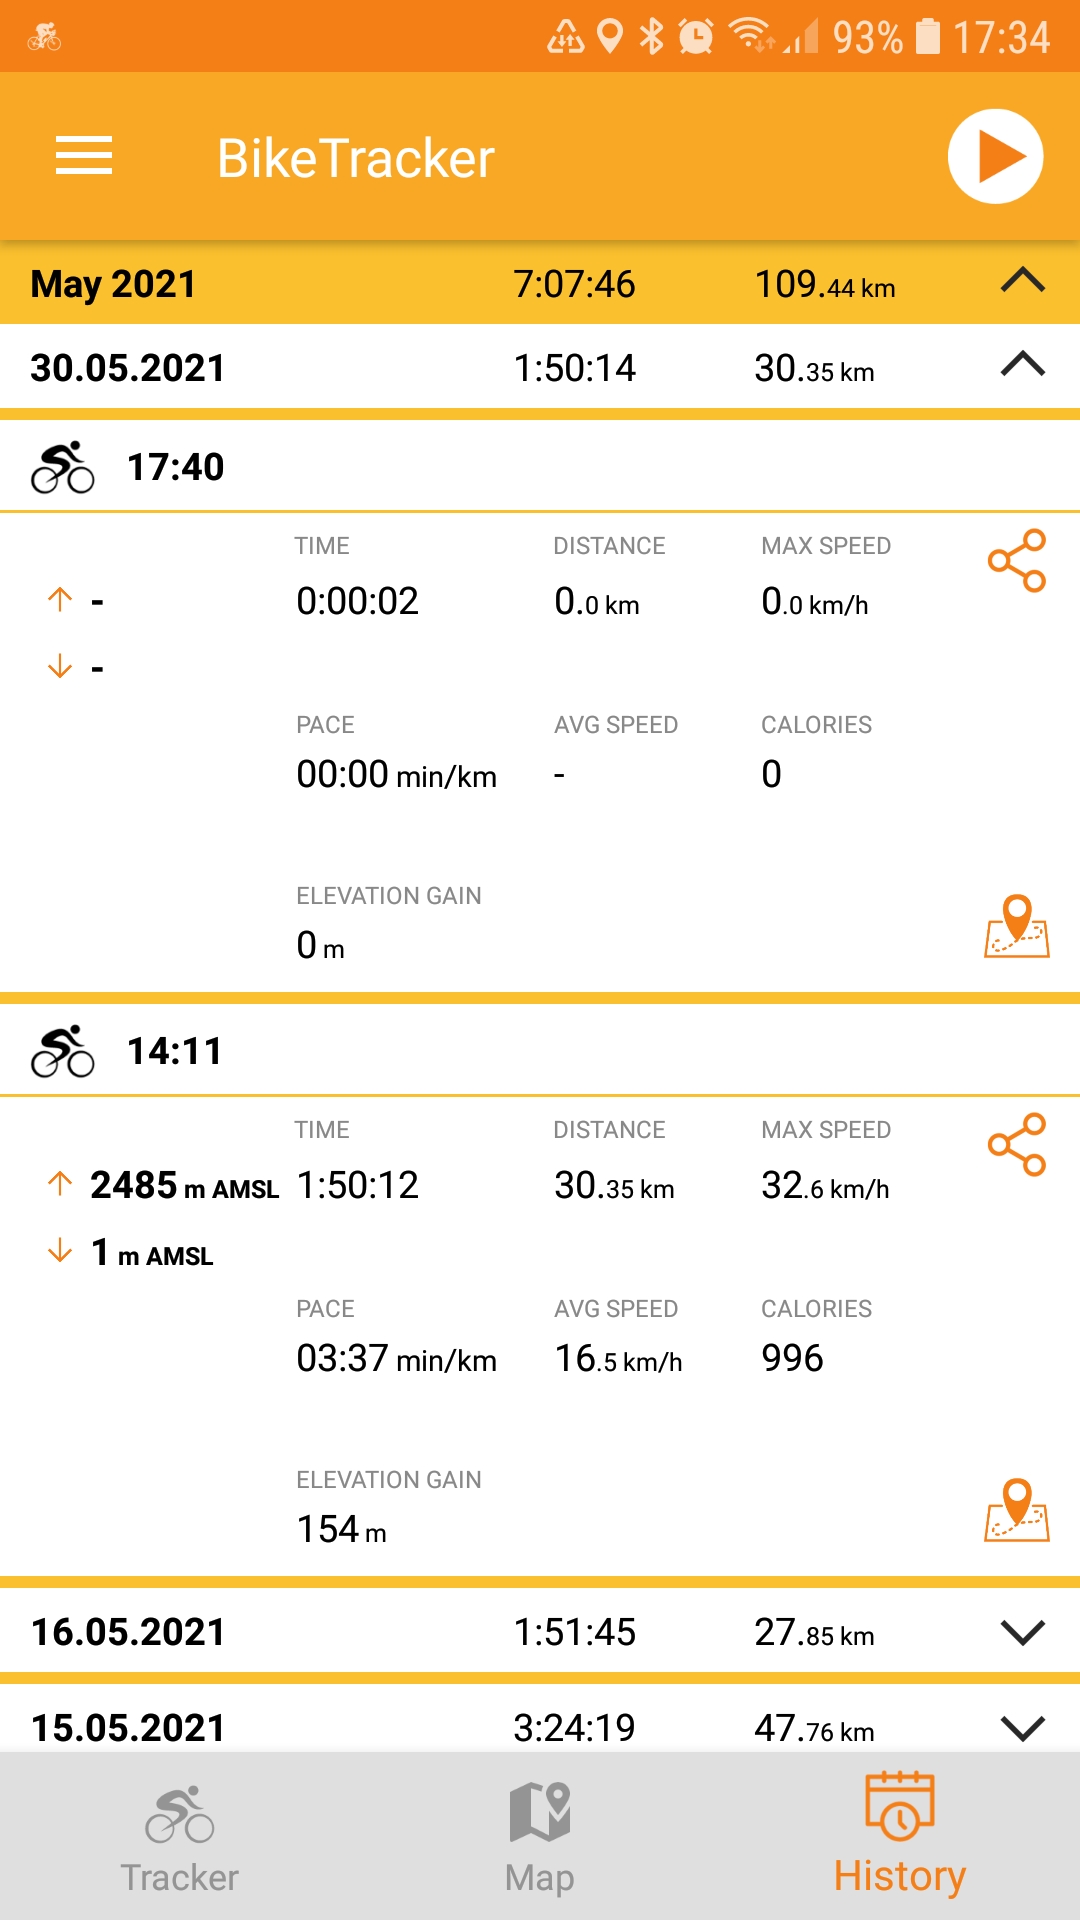Expand the 16.05.2021 day entry
The width and height of the screenshot is (1080, 1920).
[x=1022, y=1632]
